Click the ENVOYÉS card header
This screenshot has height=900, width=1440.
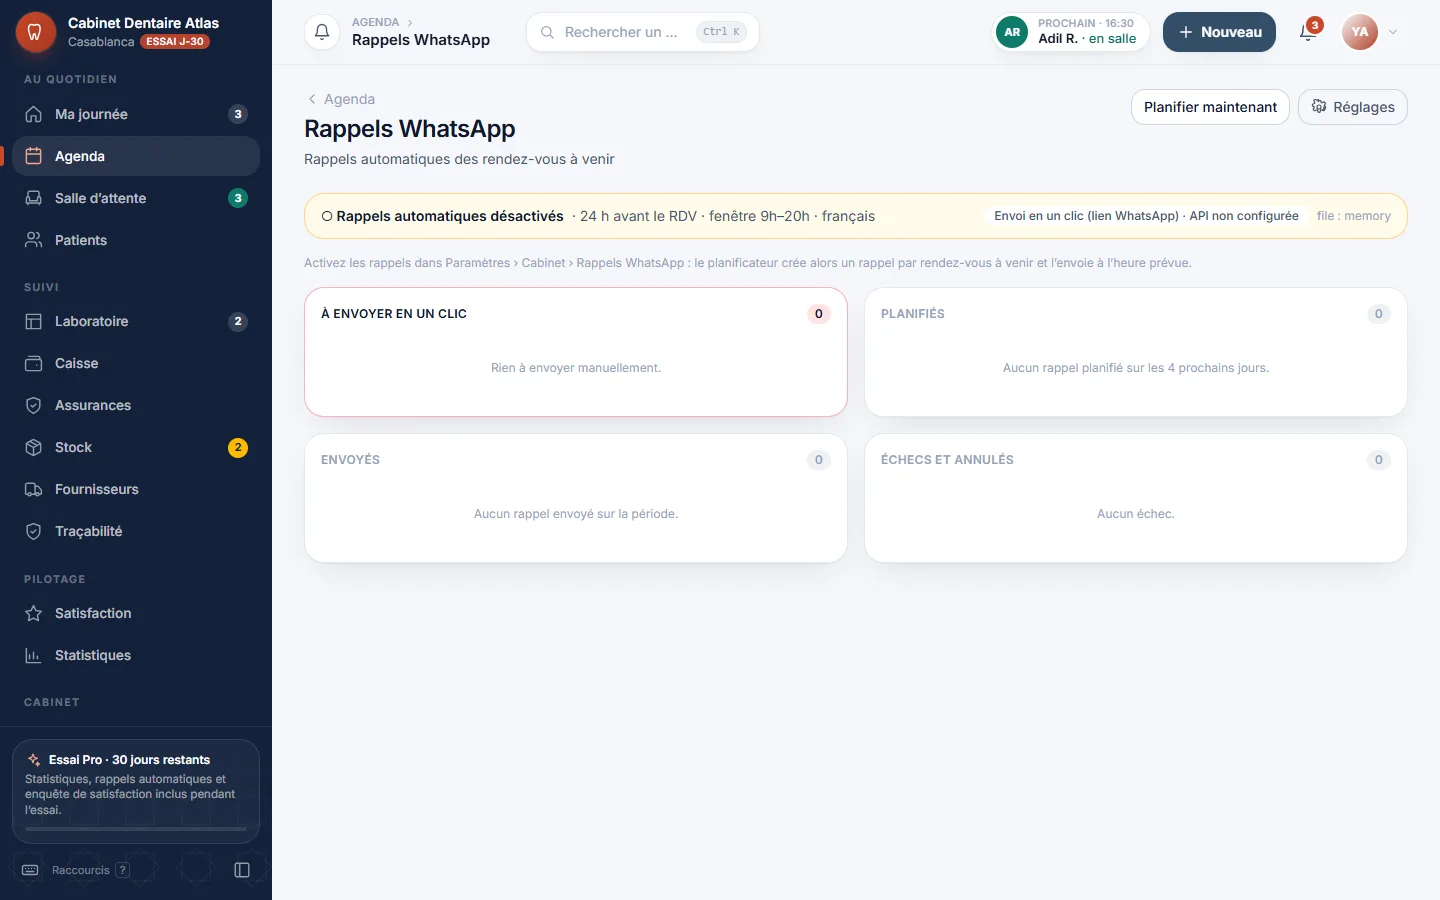pos(576,460)
